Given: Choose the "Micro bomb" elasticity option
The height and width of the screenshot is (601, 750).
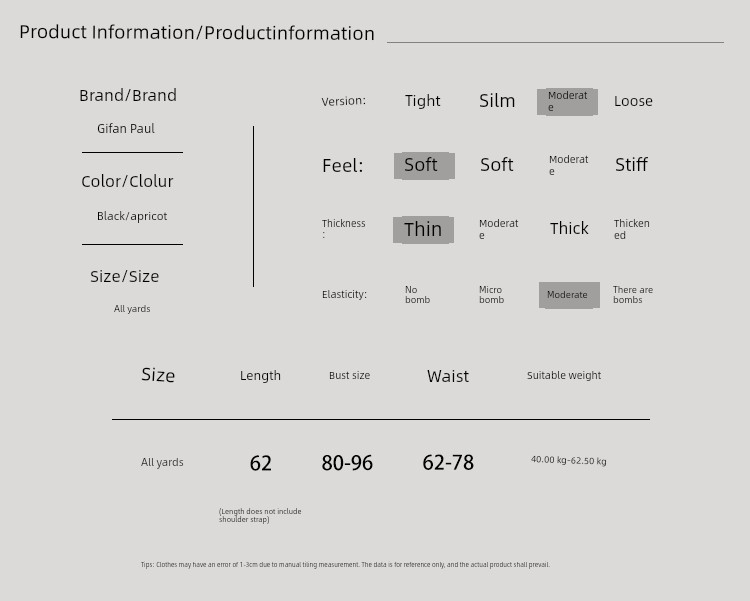Looking at the screenshot, I should pyautogui.click(x=491, y=295).
